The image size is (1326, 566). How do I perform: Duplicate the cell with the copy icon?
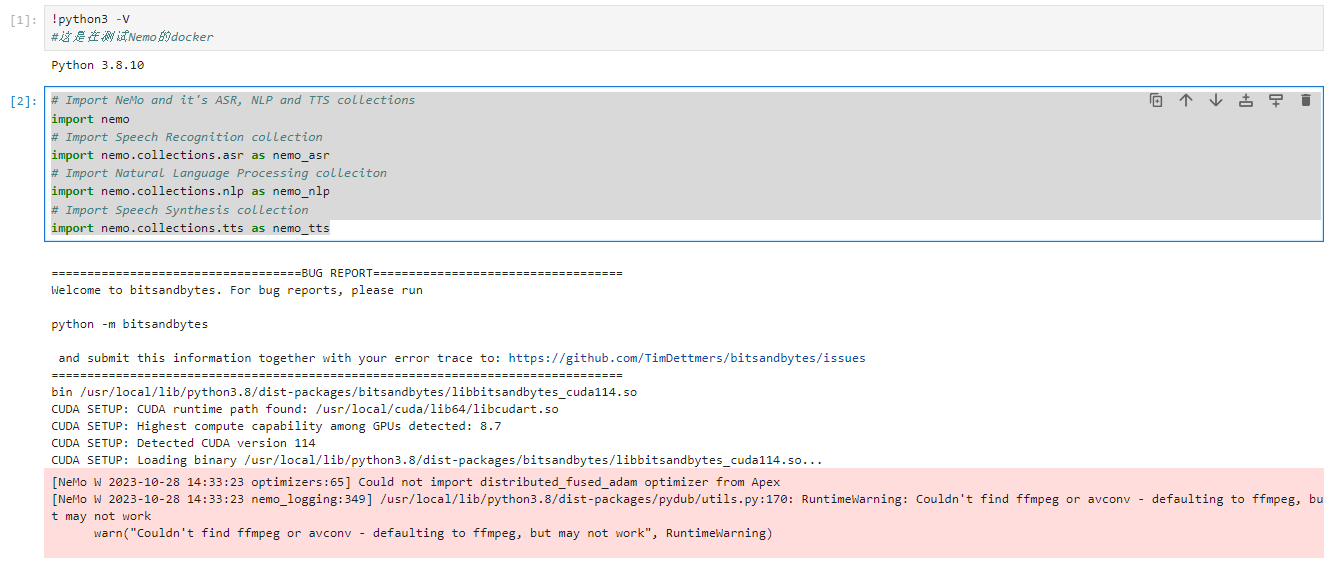[x=1156, y=100]
